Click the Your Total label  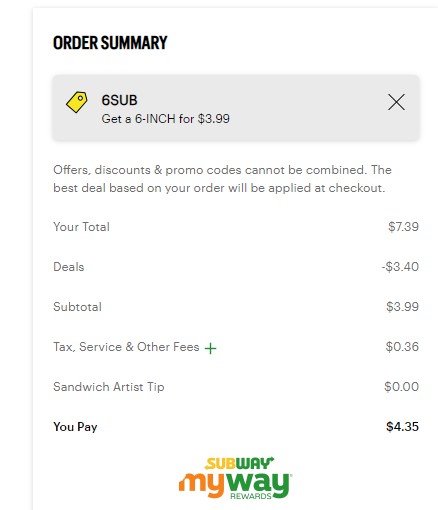pyautogui.click(x=81, y=227)
